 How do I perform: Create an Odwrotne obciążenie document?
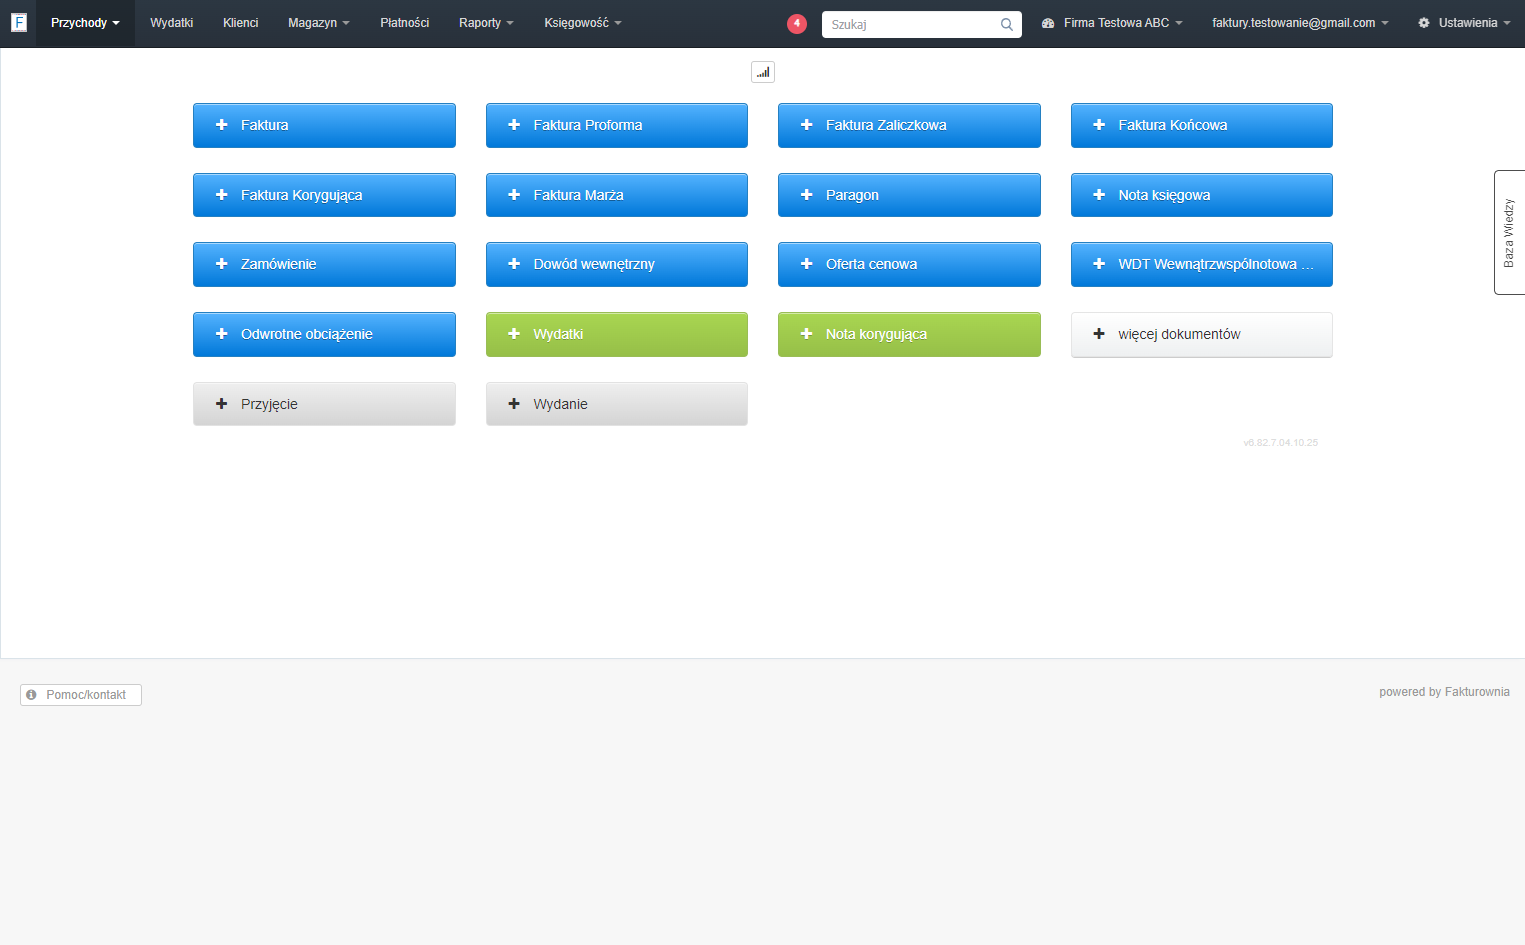click(324, 334)
